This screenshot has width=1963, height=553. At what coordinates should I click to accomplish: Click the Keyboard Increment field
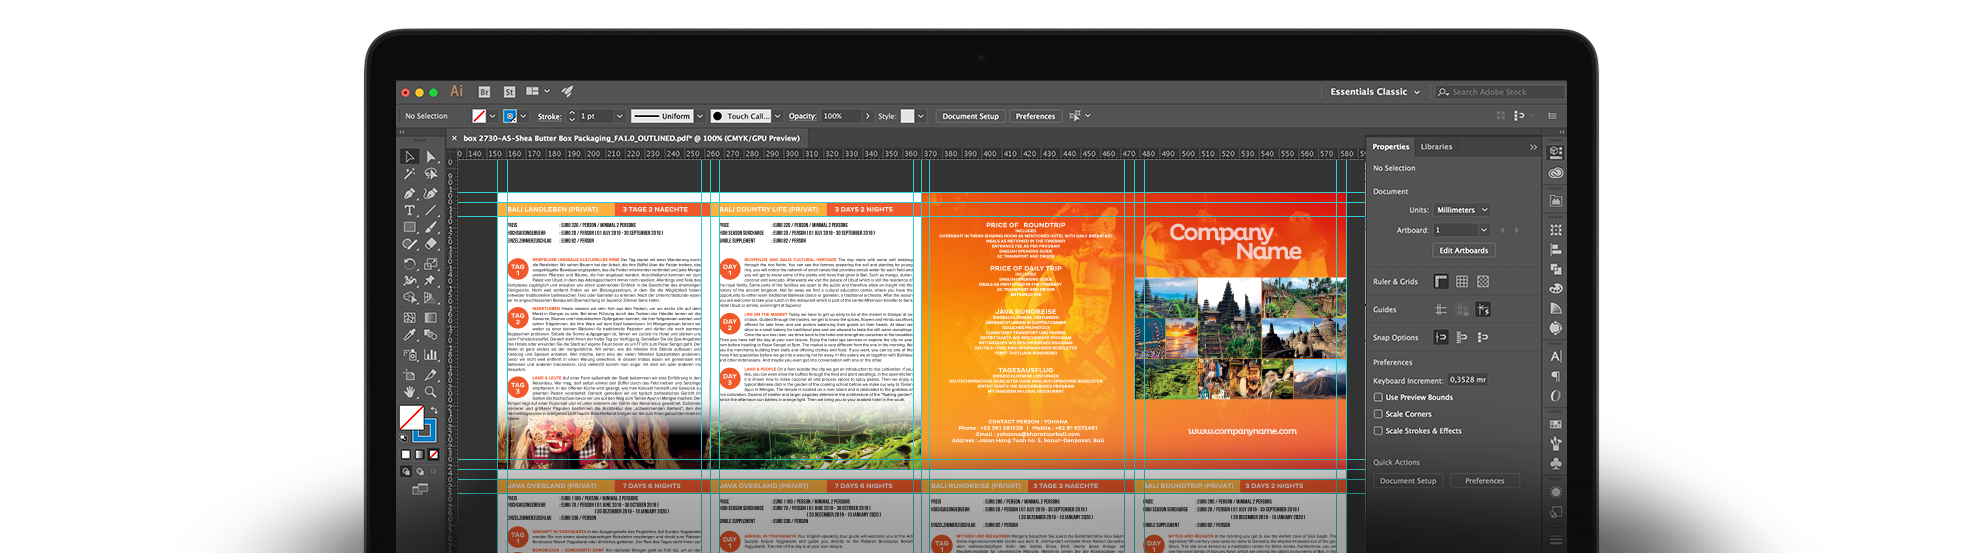pos(1468,380)
